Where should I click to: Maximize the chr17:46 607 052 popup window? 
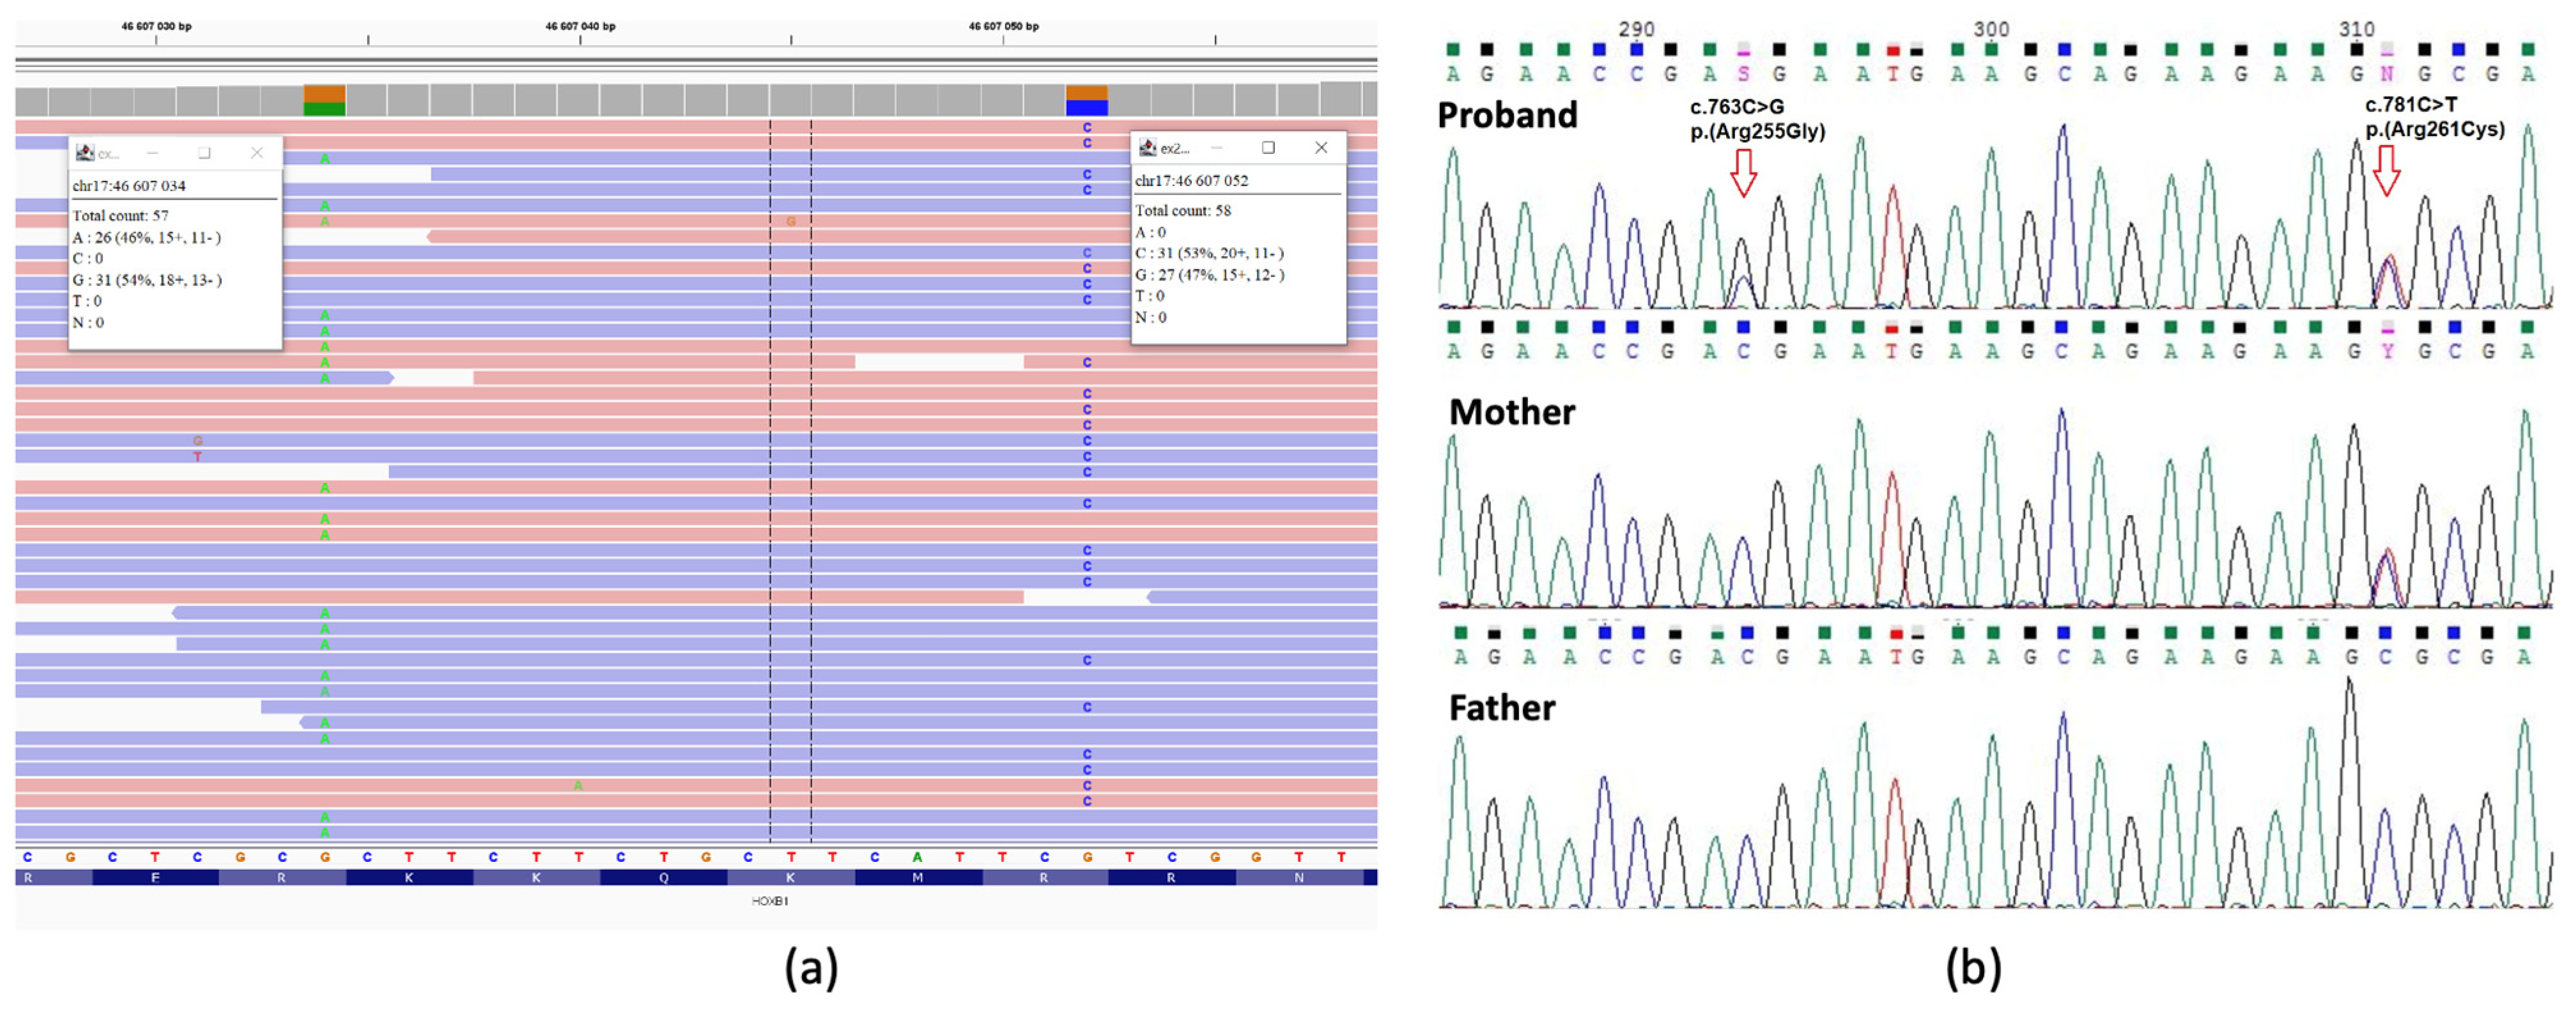tap(1268, 148)
